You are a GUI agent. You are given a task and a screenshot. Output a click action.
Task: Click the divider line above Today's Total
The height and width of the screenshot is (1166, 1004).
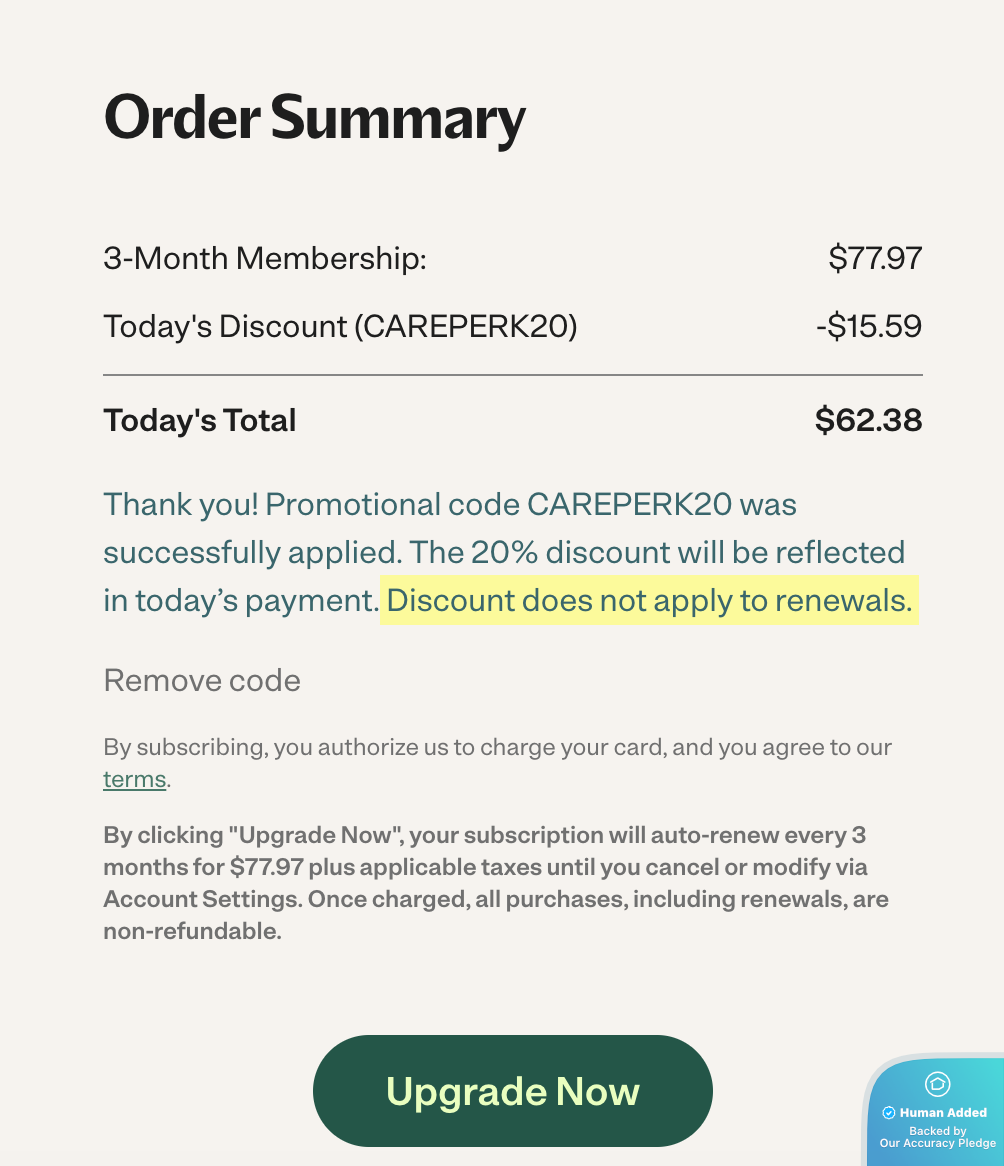[512, 375]
